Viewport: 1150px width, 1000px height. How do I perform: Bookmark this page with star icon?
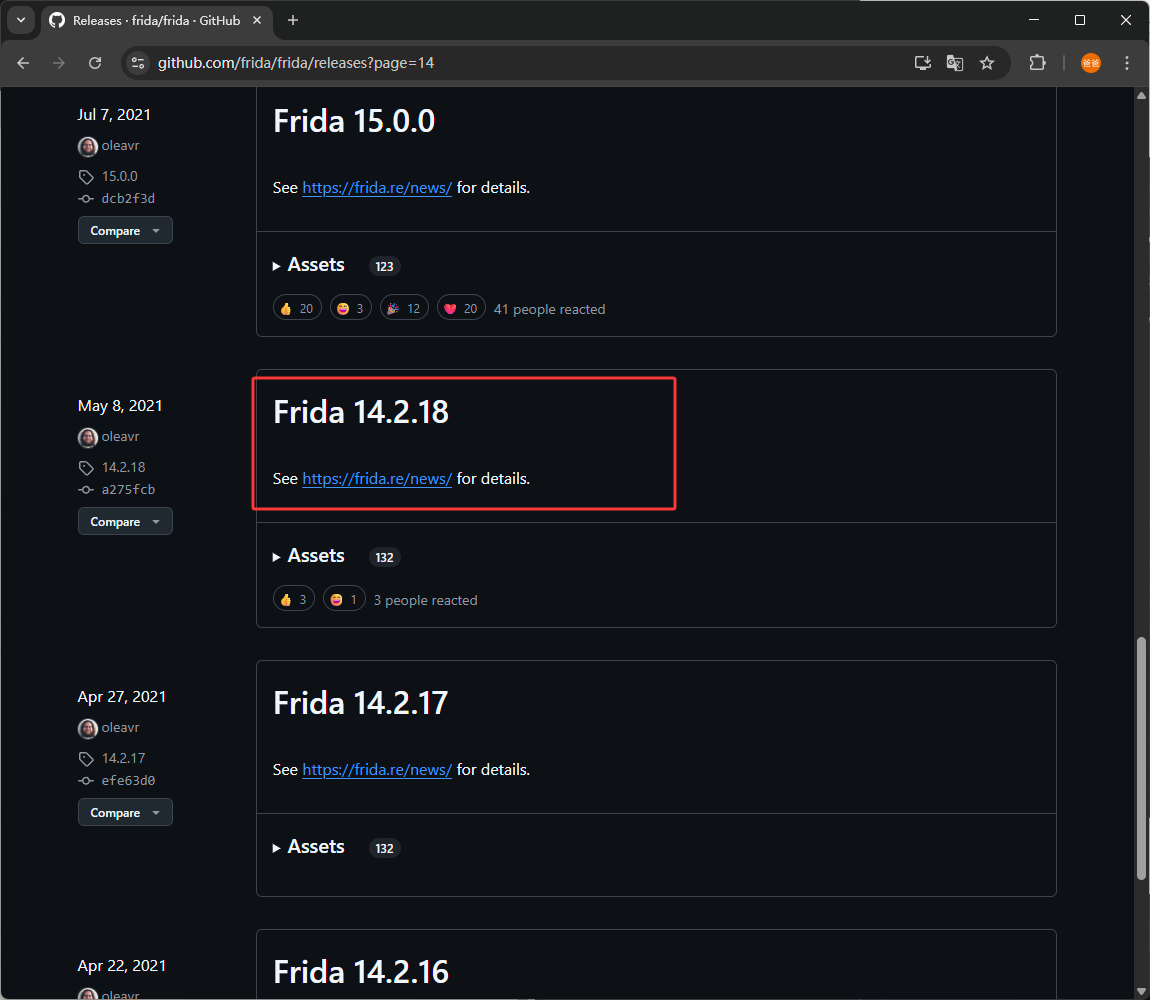tap(987, 63)
